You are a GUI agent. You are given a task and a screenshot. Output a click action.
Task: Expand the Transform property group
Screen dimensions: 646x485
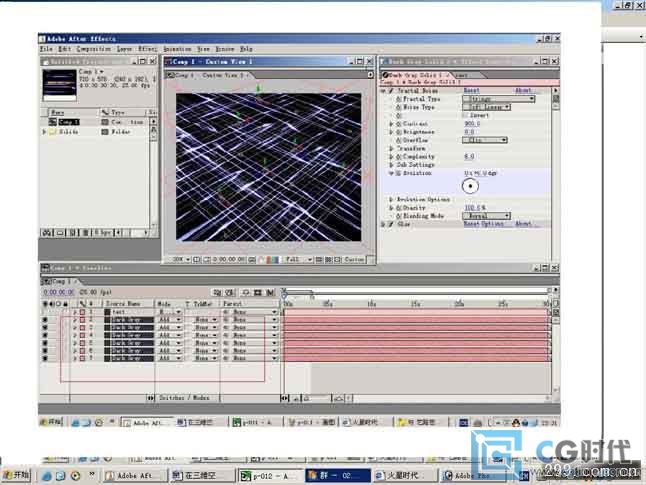click(391, 148)
